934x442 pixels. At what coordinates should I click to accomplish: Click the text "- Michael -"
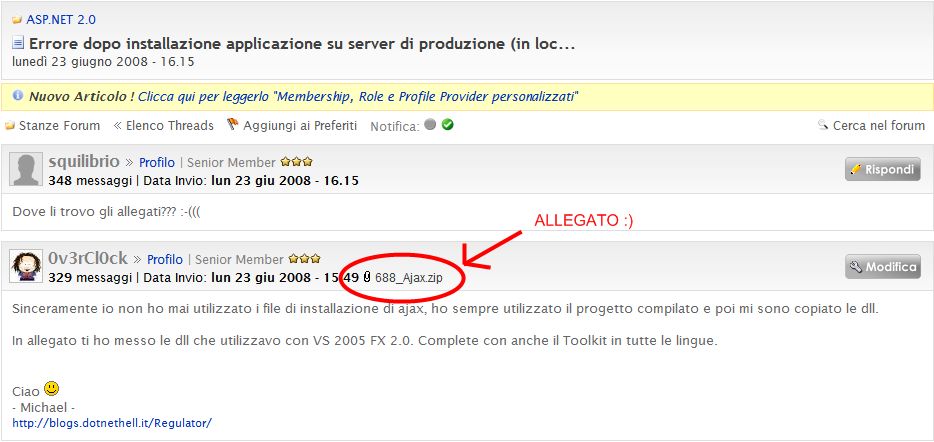click(x=43, y=408)
